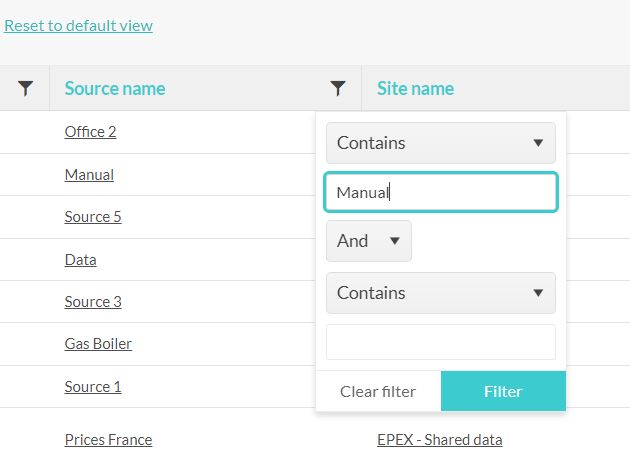Open the Prices France source link
This screenshot has height=452, width=630.
click(x=108, y=440)
